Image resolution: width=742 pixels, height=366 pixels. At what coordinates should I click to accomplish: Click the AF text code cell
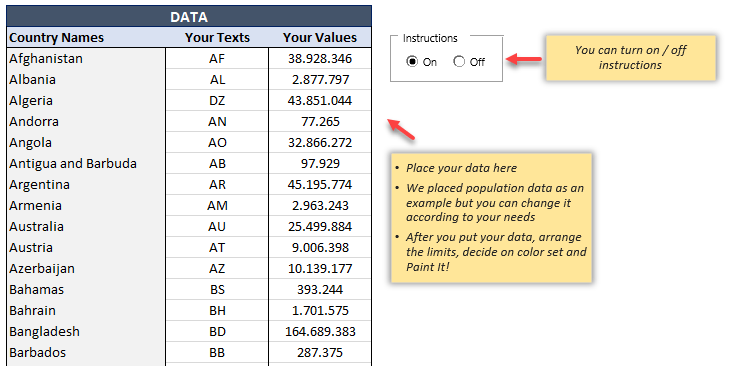217,58
